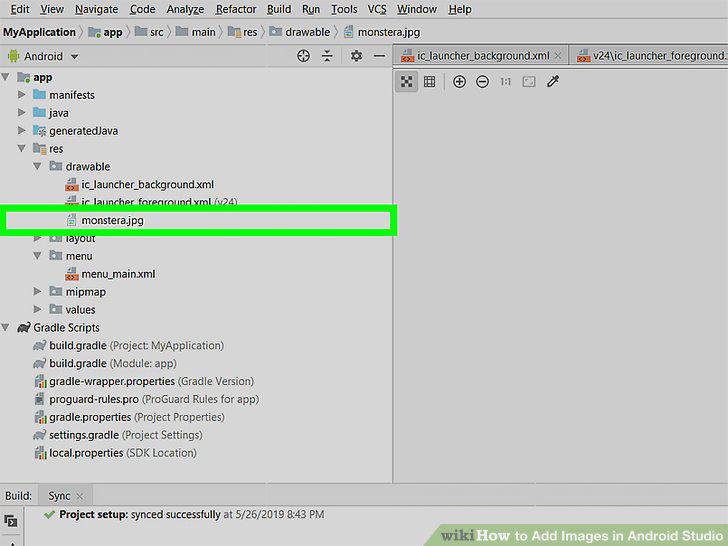Click the build output toggle view icon

coord(10,520)
